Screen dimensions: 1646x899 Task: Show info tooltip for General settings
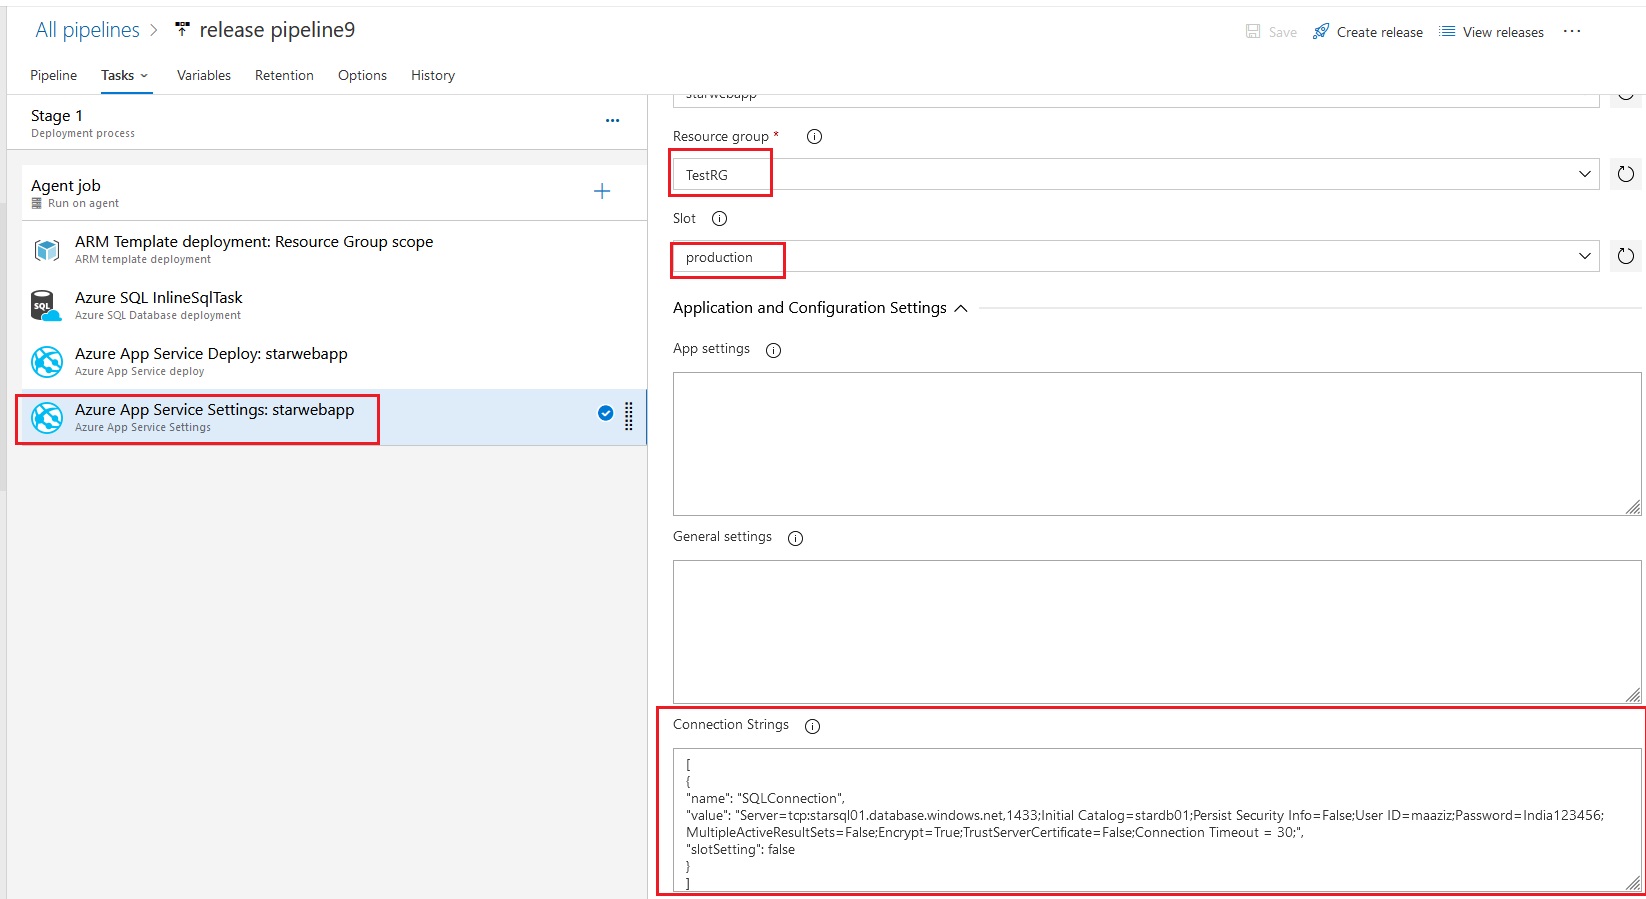pos(795,538)
